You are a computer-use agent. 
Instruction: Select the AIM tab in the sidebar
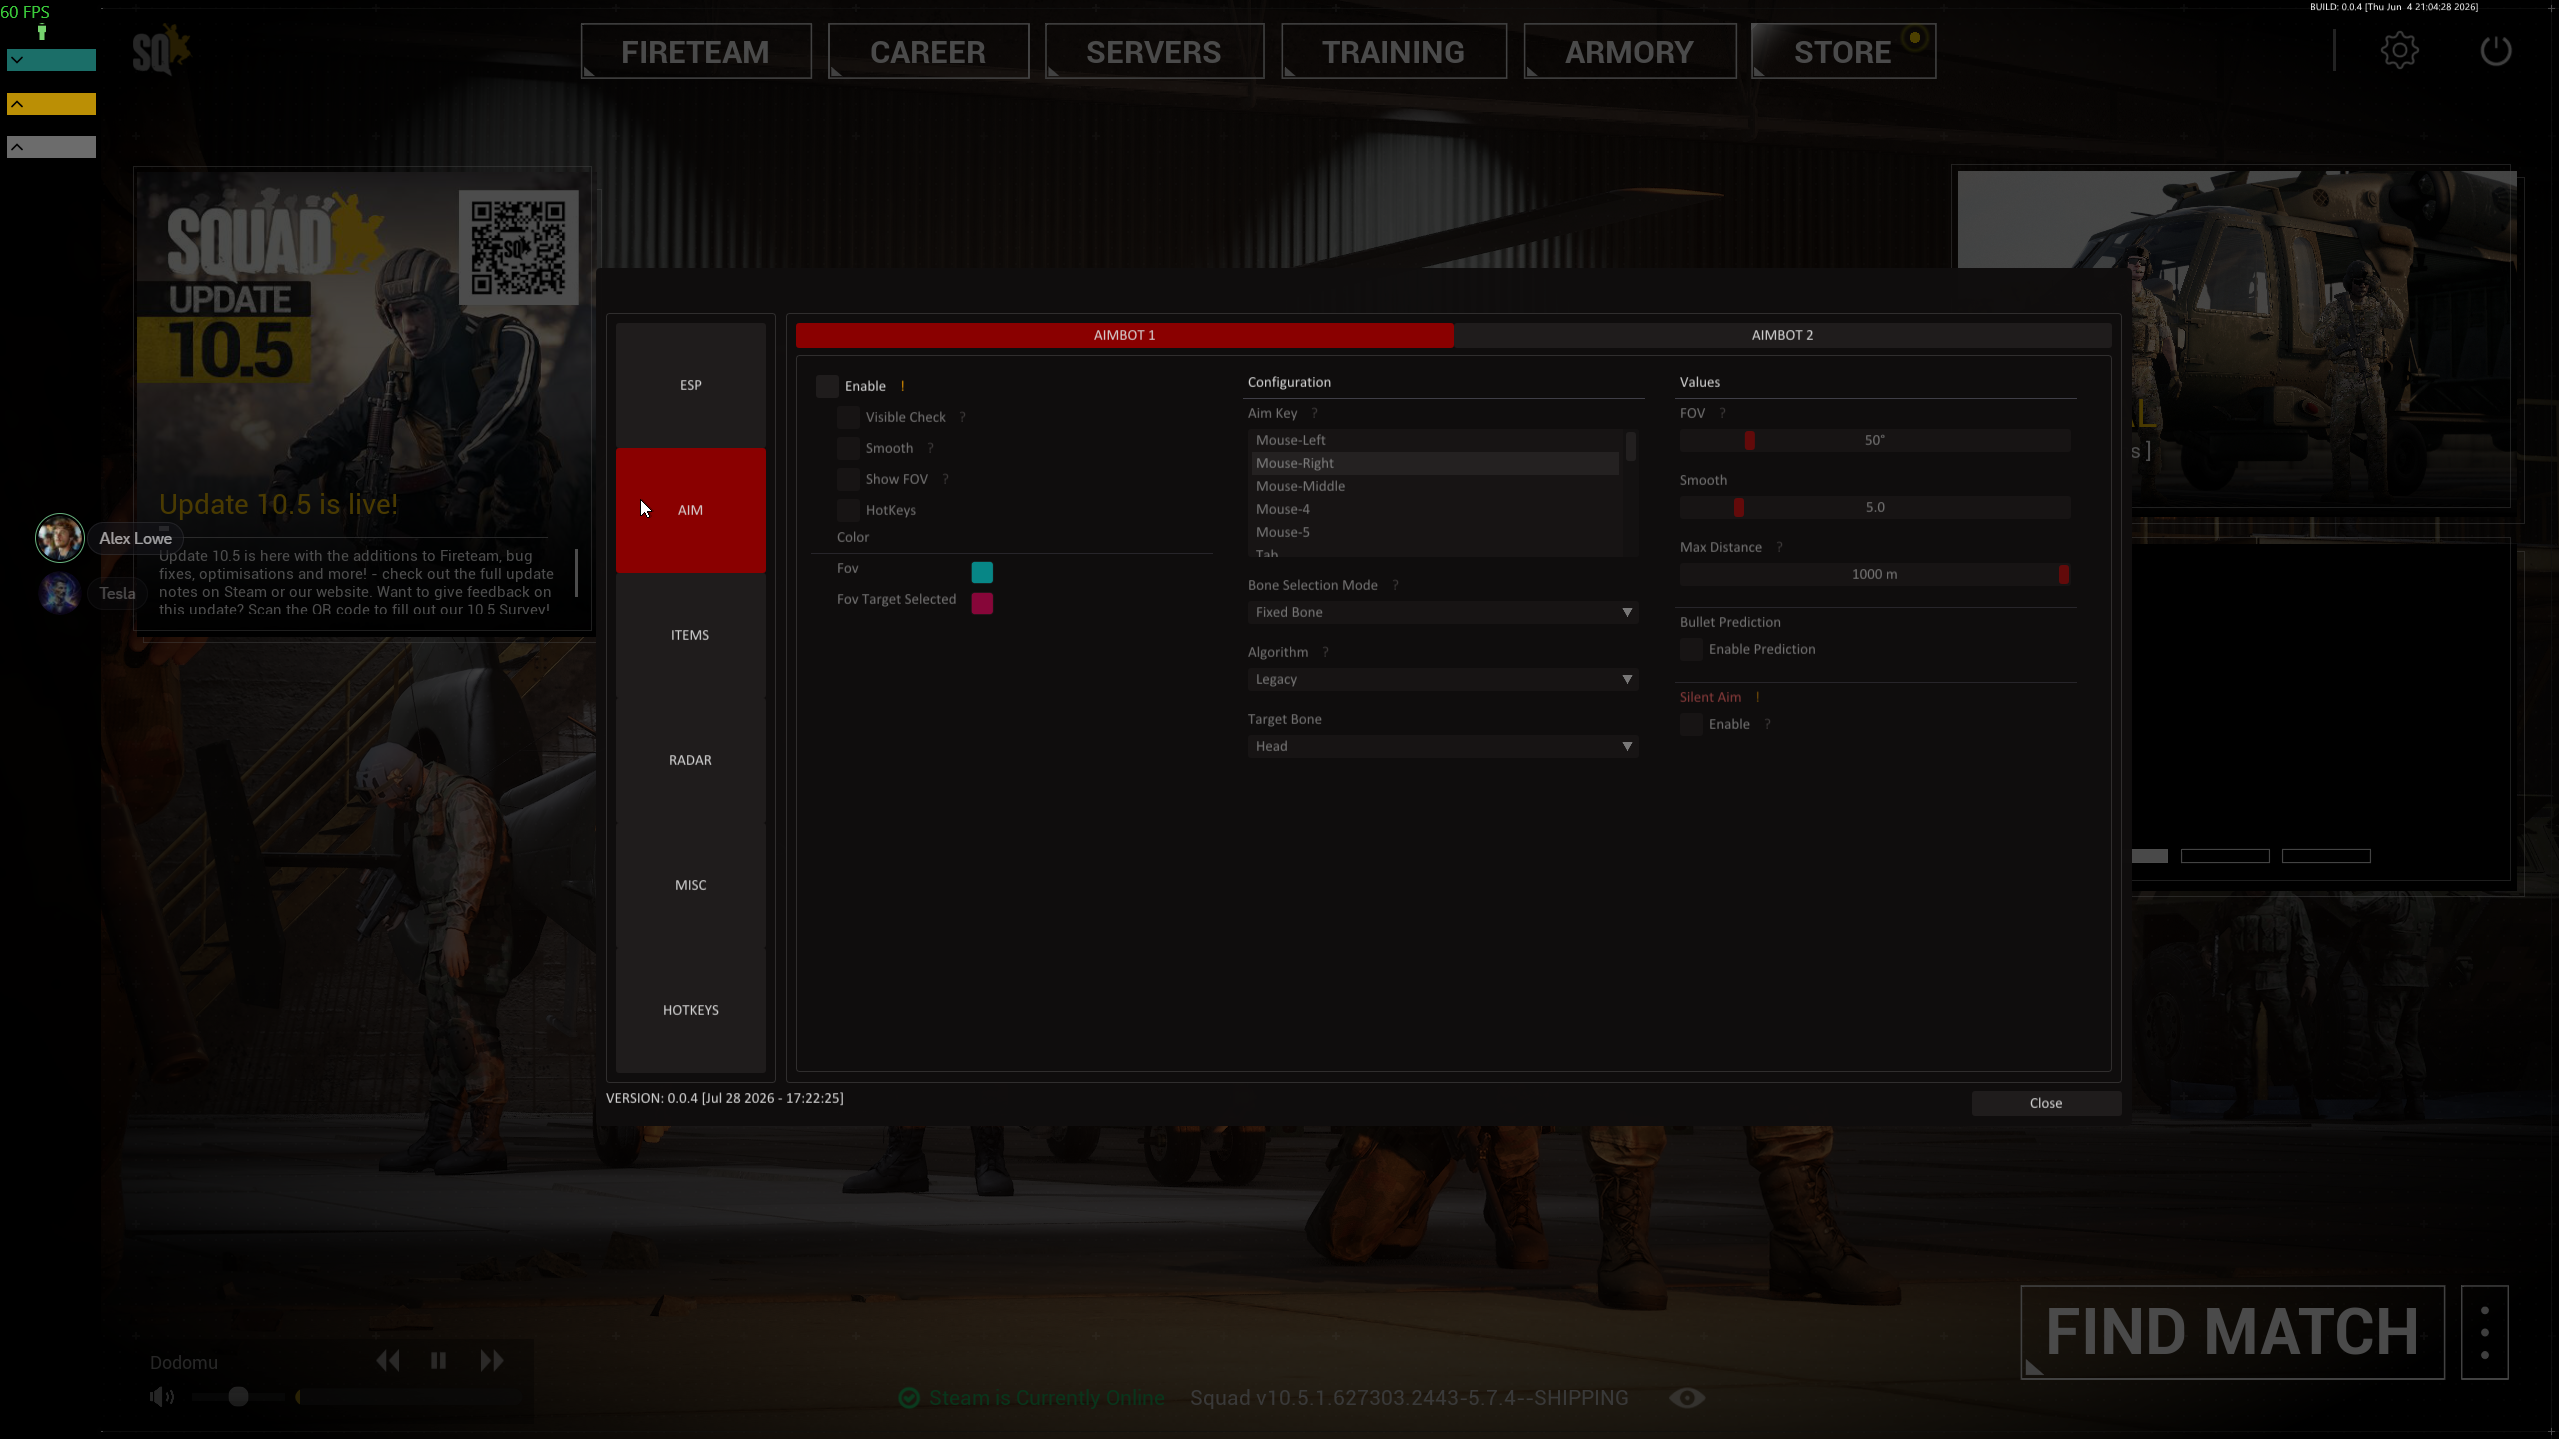pyautogui.click(x=690, y=510)
